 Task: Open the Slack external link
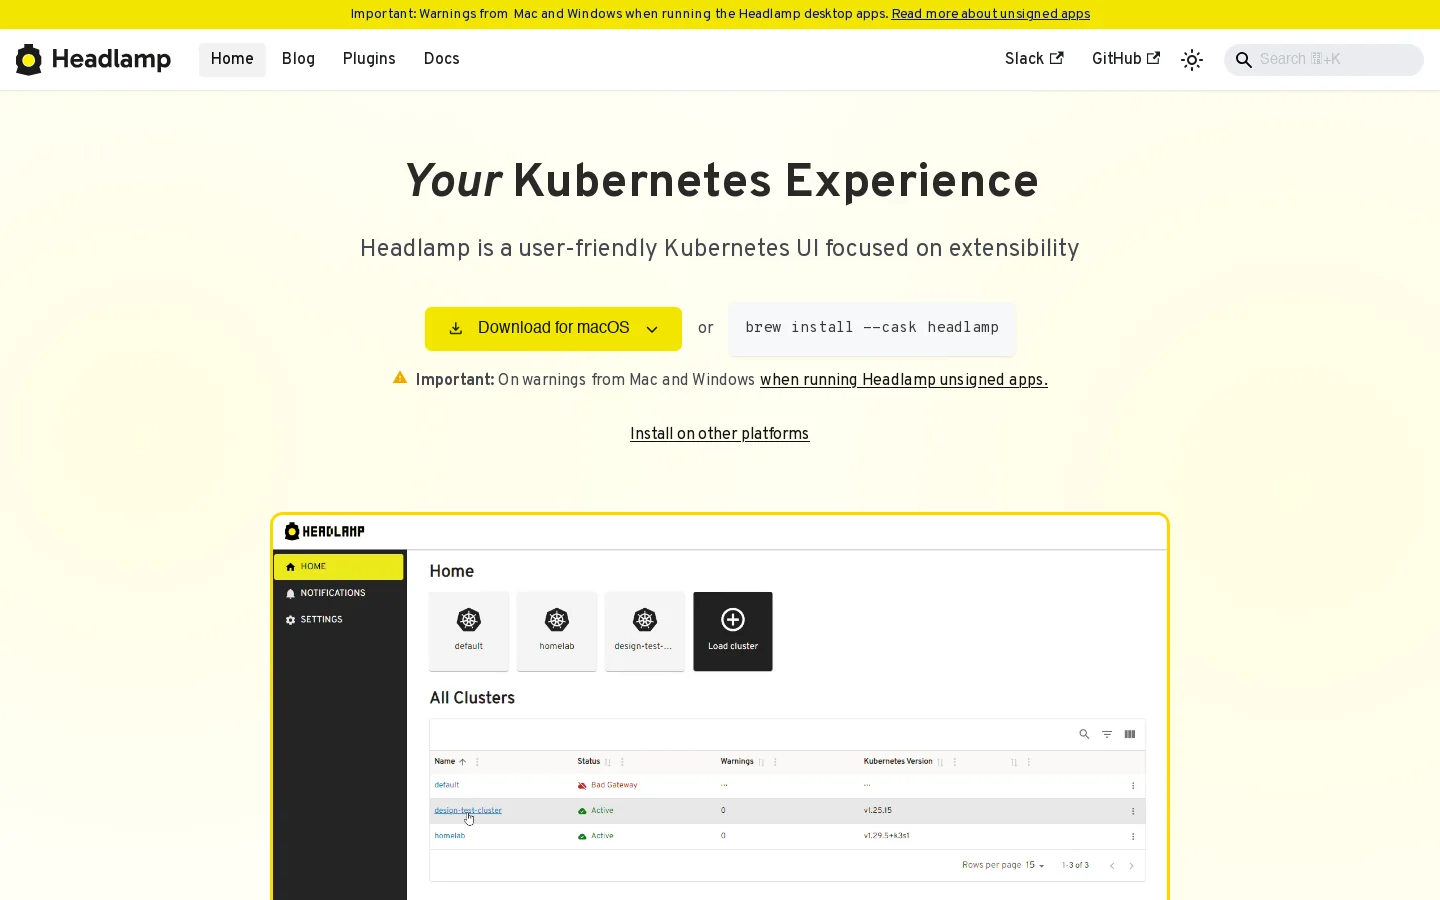point(1034,60)
